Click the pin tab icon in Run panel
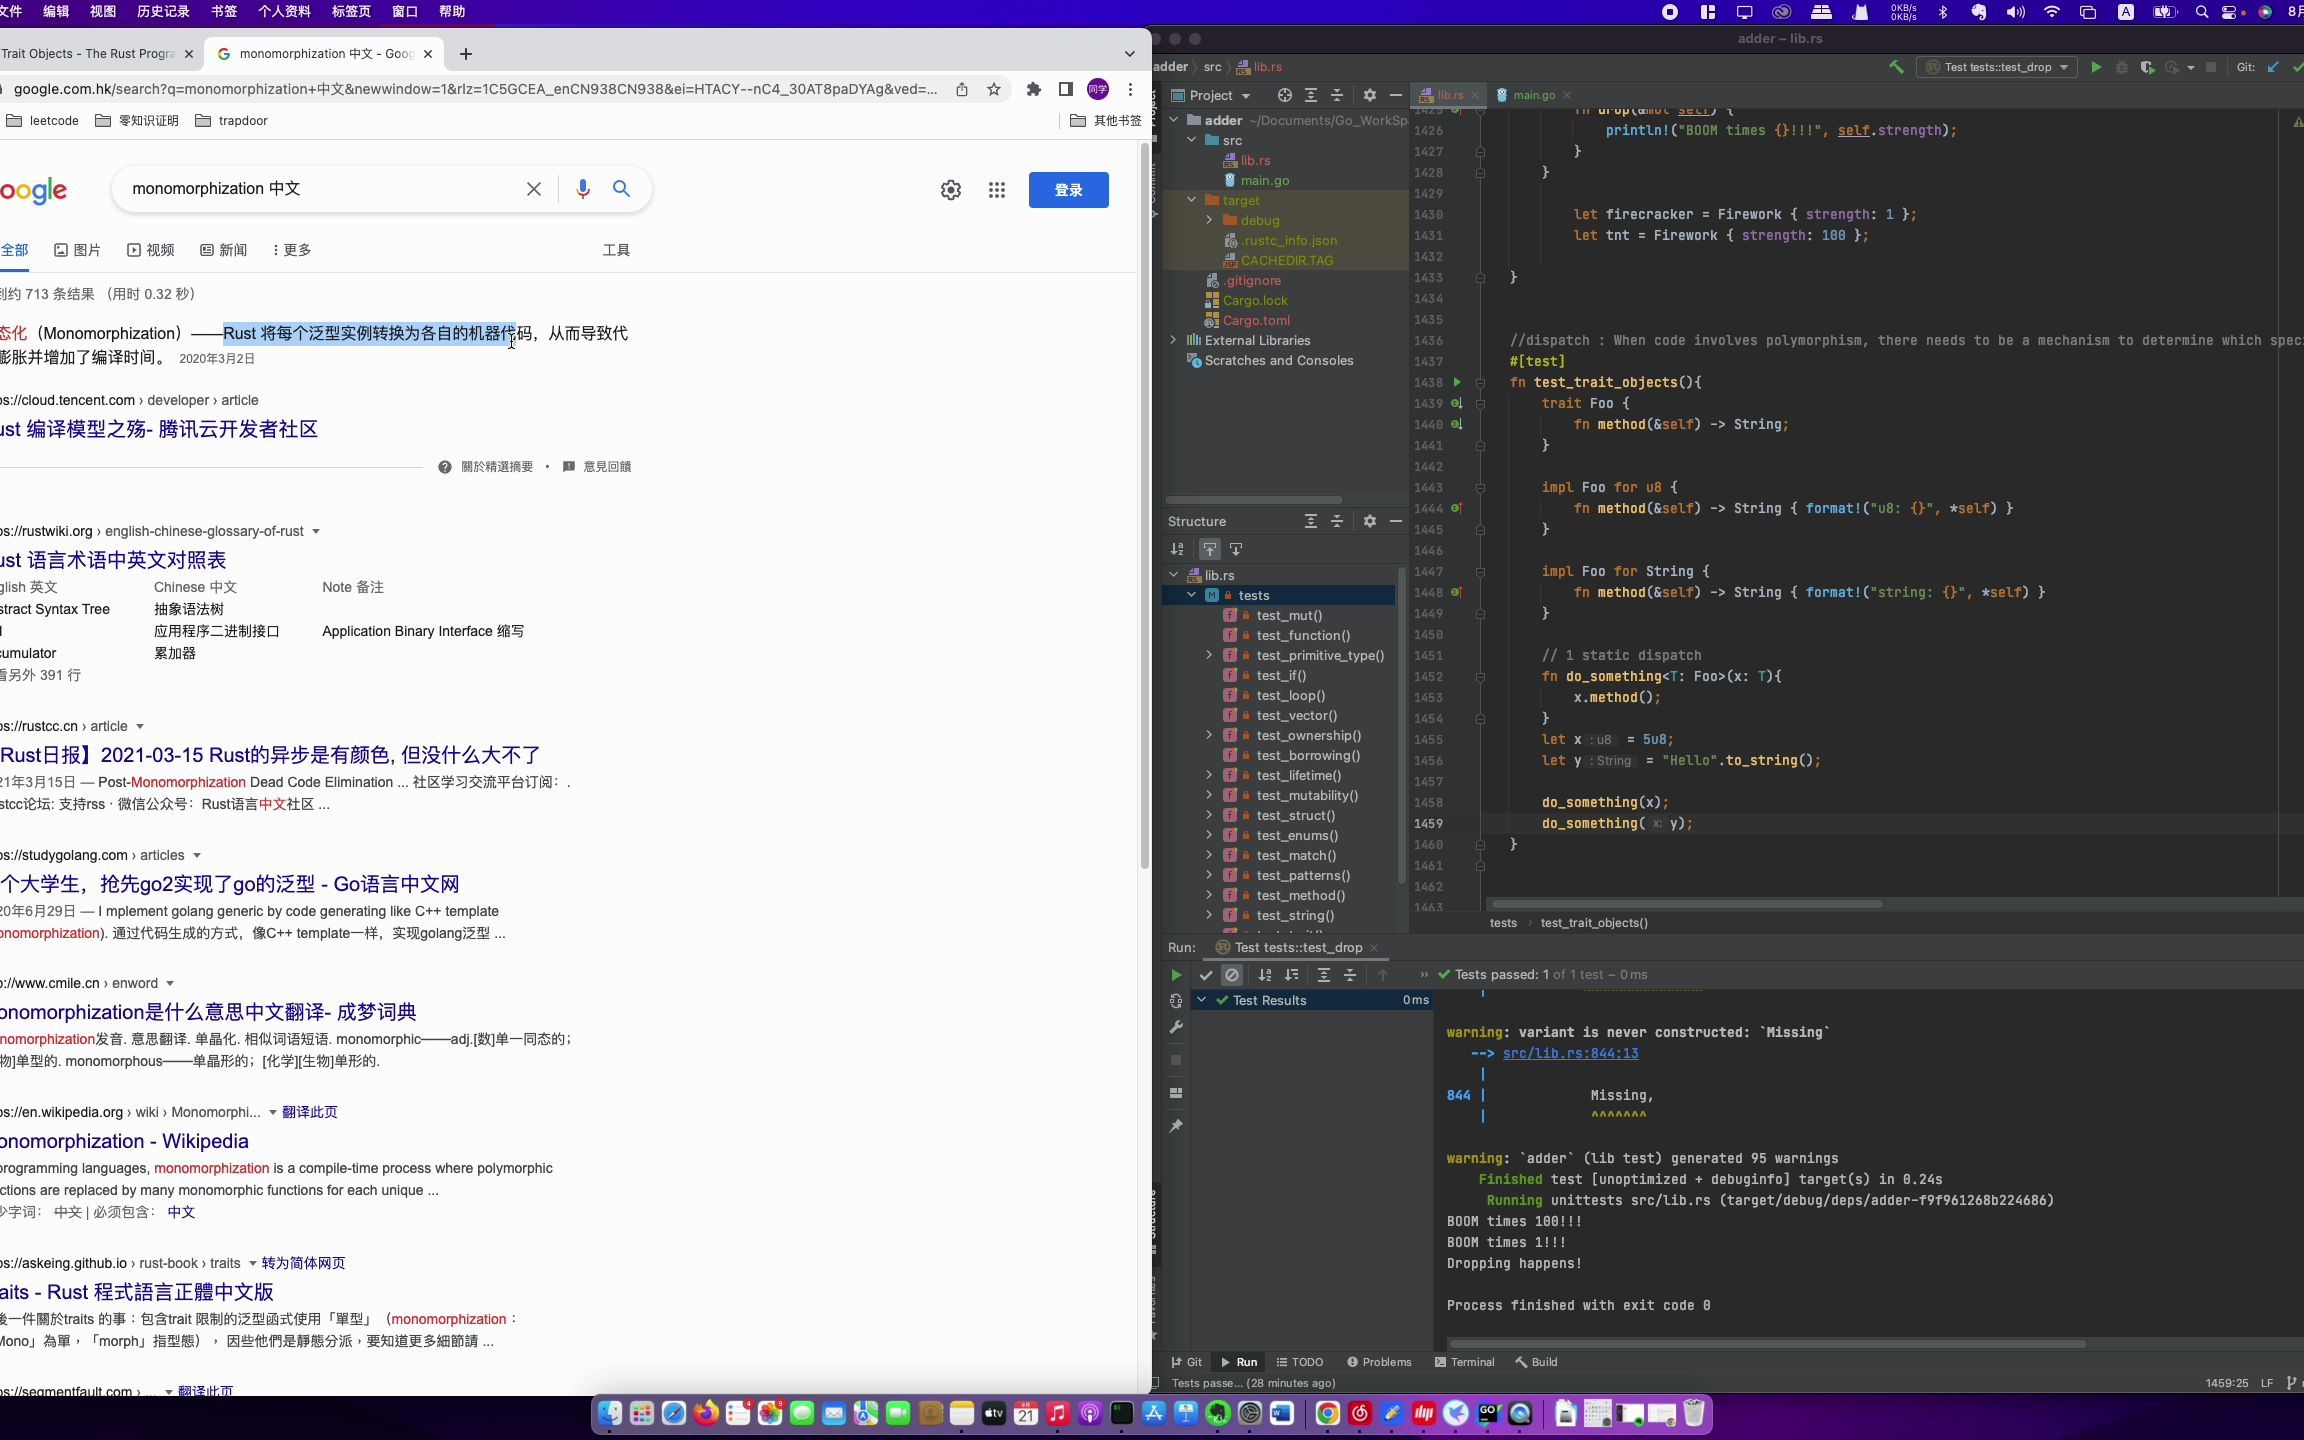The height and width of the screenshot is (1440, 2304). coord(1176,1126)
